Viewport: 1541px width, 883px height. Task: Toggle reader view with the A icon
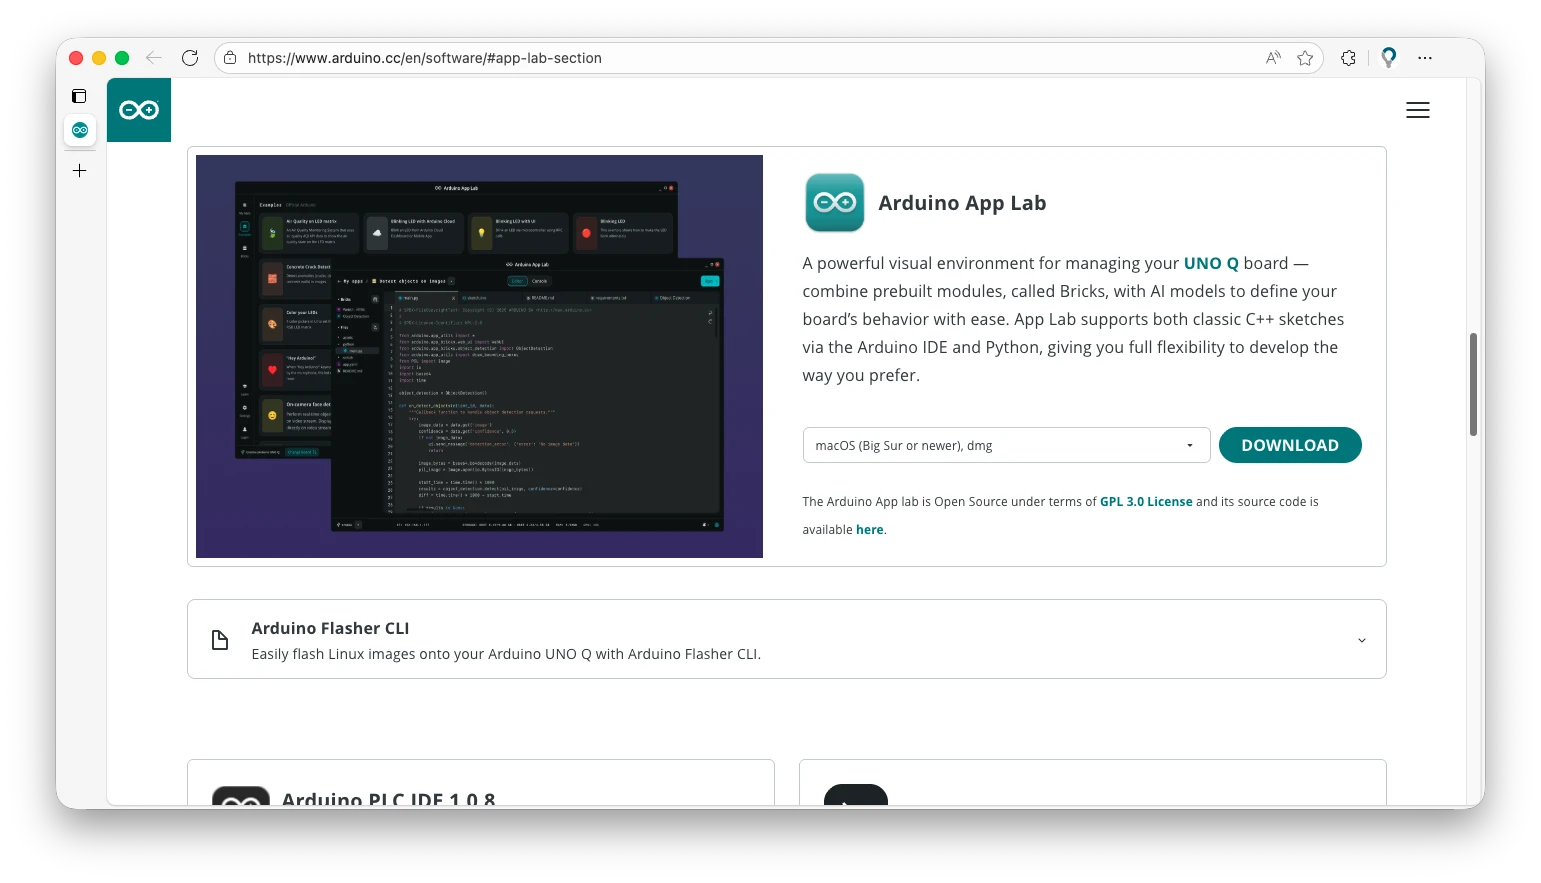click(1272, 57)
